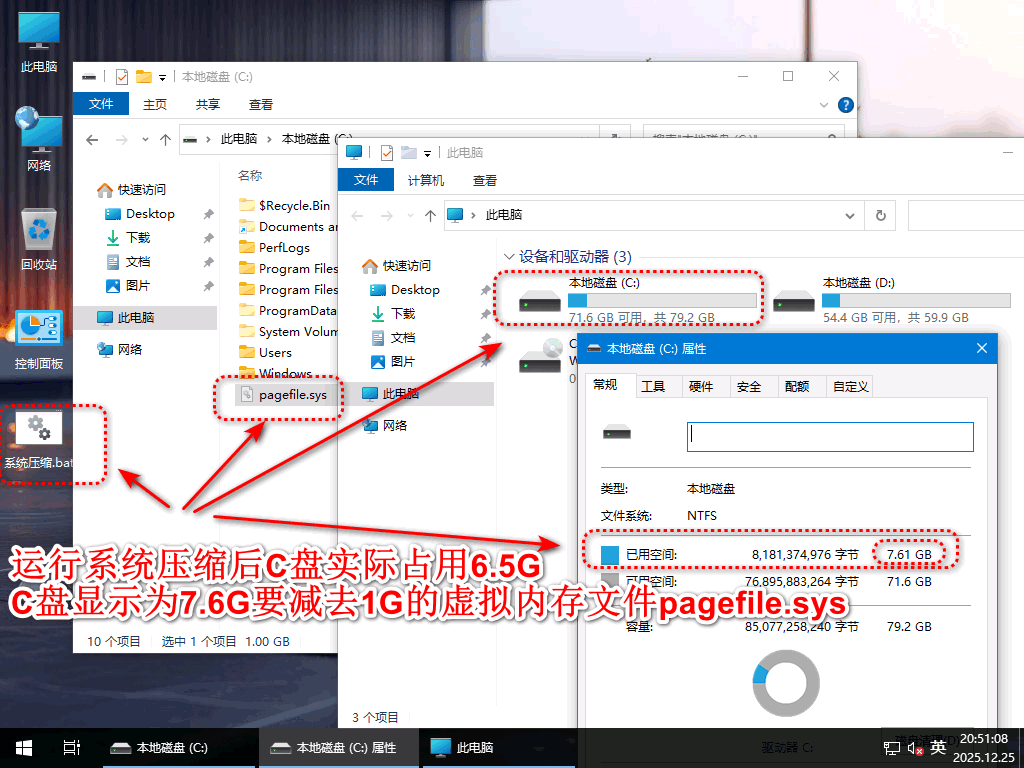The image size is (1024, 768).
Task: Click the search box in 此电脑 window
Action: pyautogui.click(x=966, y=216)
